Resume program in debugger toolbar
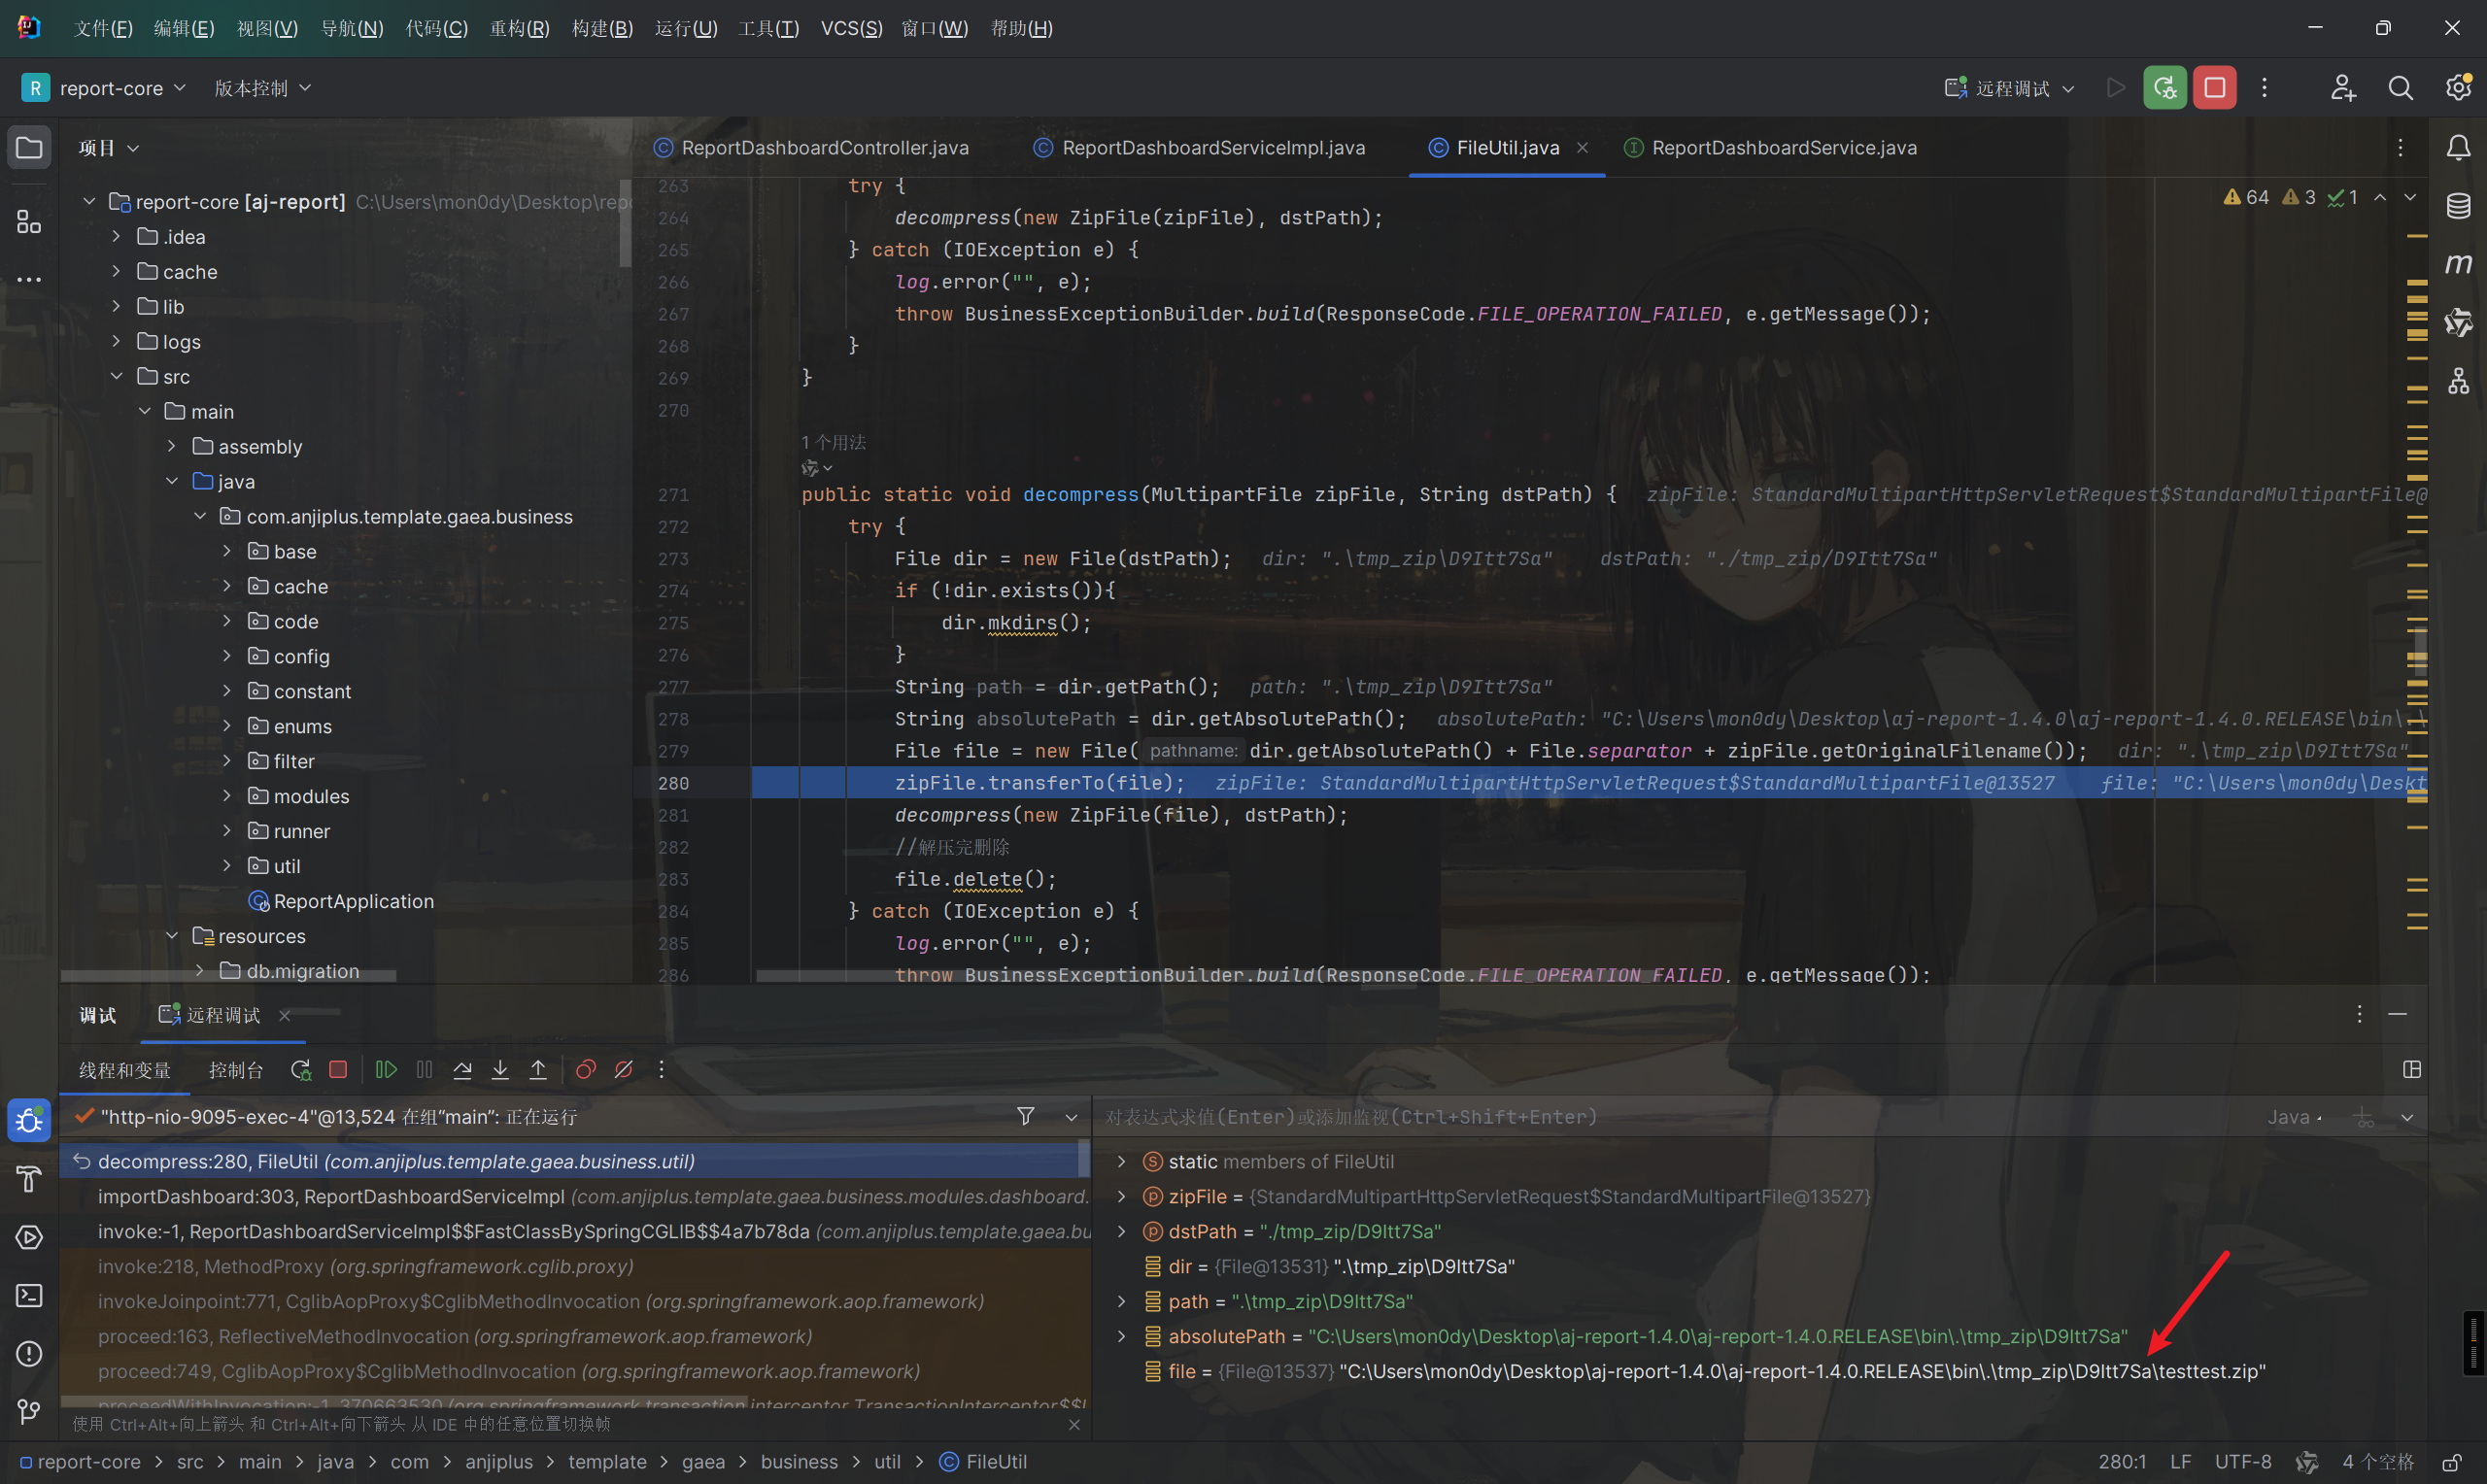The image size is (2487, 1484). [386, 1070]
